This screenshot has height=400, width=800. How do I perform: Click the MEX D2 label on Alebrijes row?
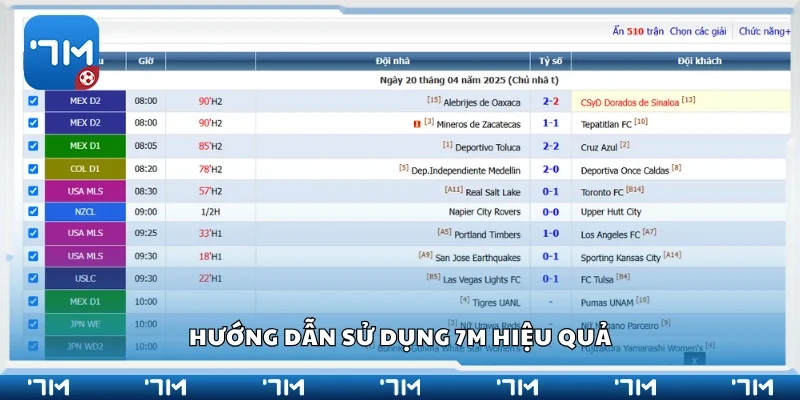point(85,101)
